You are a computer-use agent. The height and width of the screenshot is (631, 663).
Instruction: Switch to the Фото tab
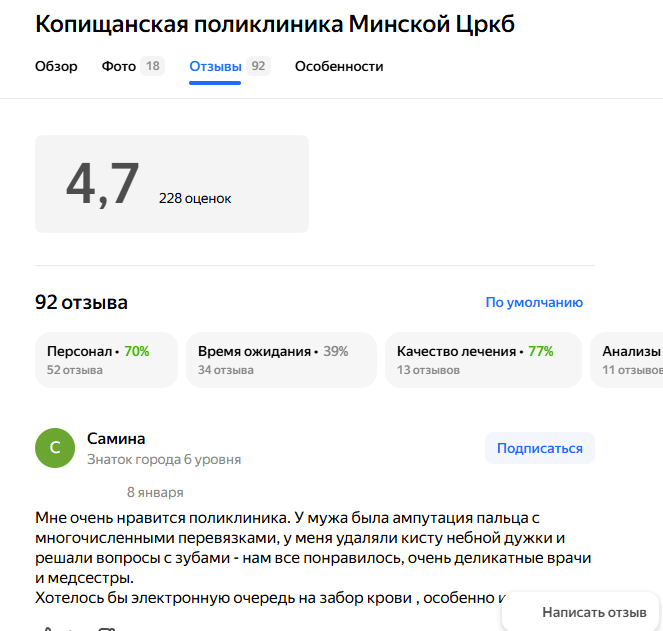(x=118, y=67)
